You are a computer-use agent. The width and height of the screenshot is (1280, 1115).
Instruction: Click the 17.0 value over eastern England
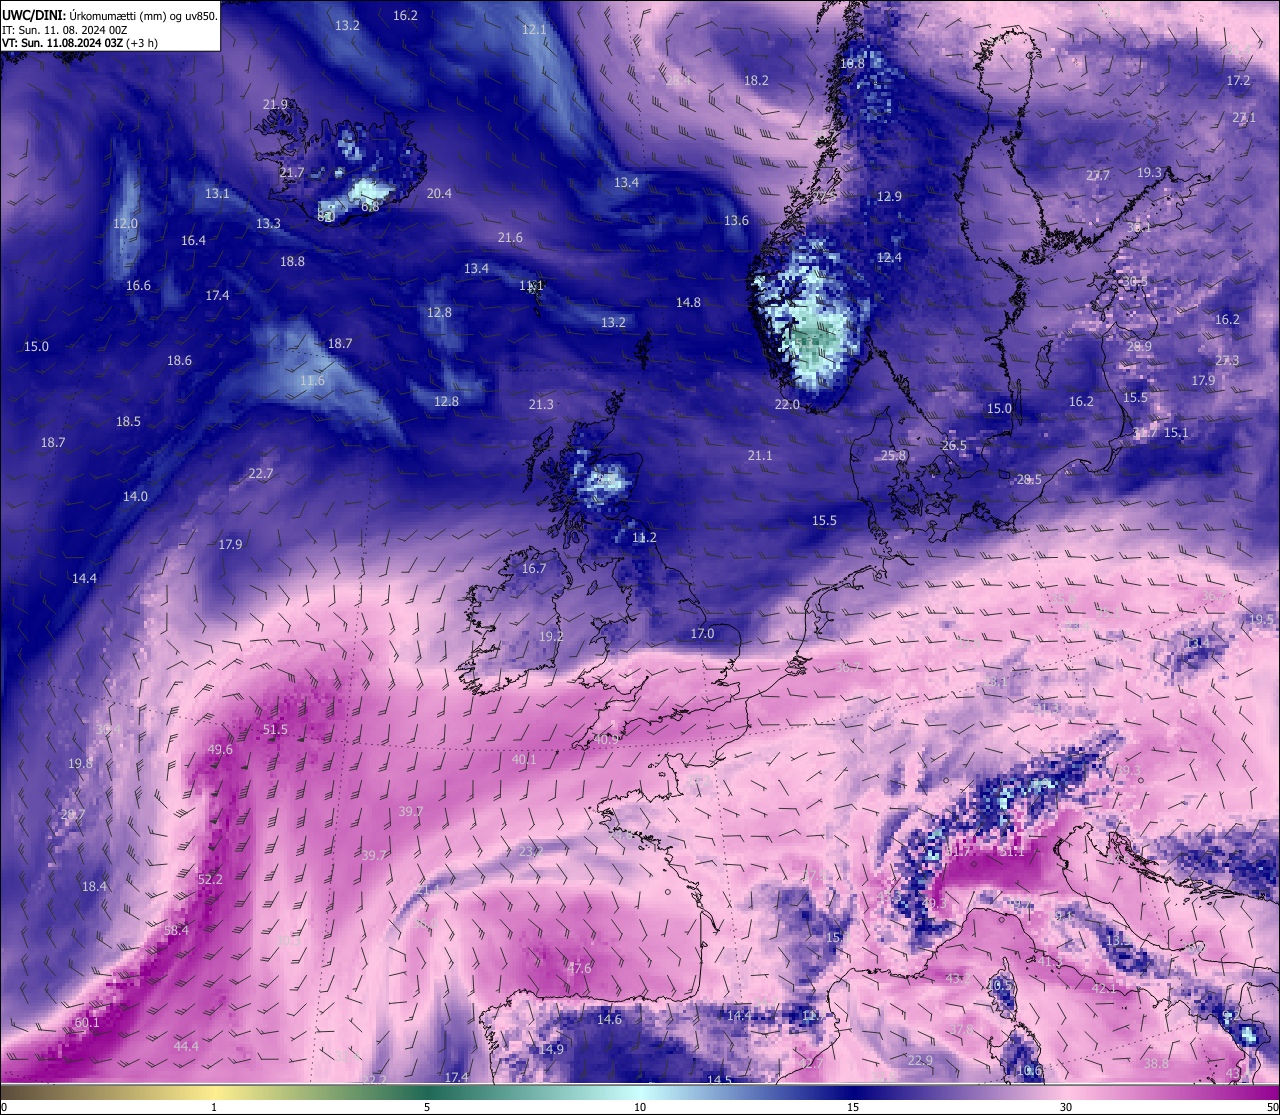click(702, 633)
